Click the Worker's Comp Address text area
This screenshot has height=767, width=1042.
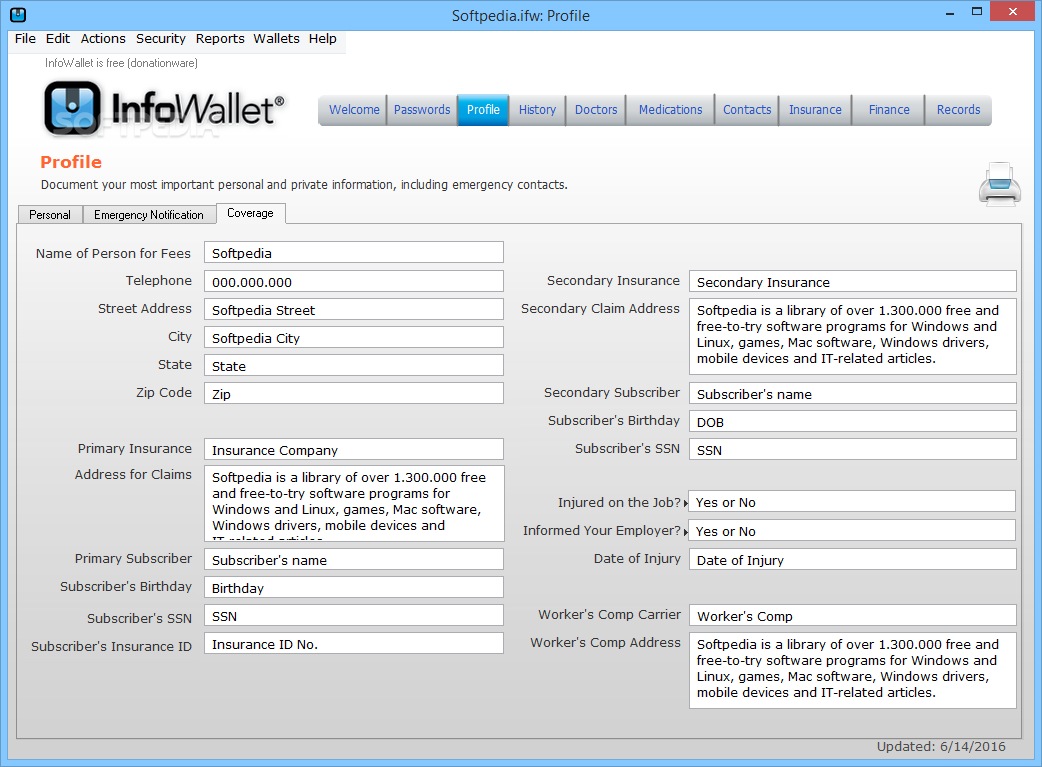click(853, 671)
